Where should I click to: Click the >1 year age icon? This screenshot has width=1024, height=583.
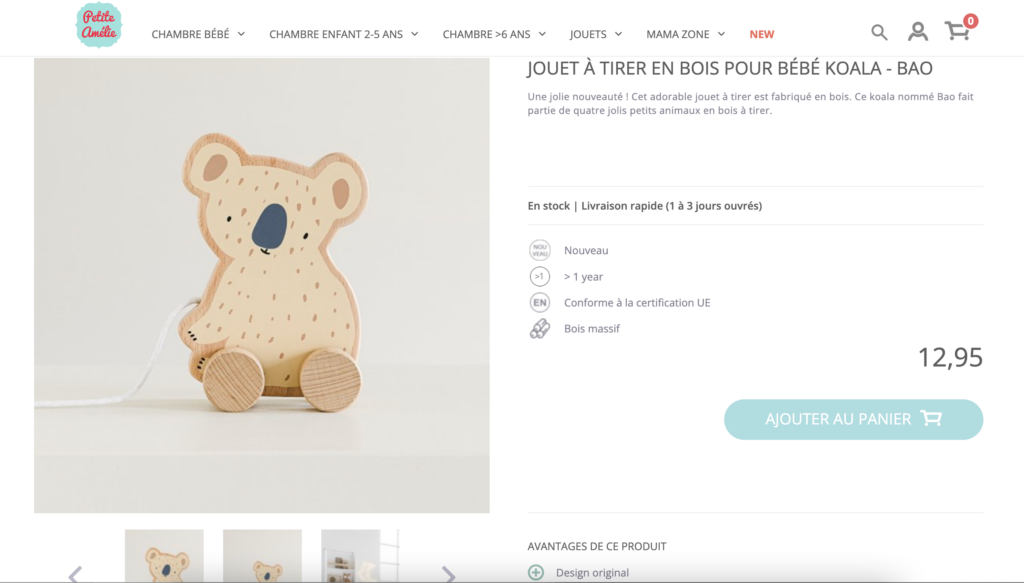pos(540,277)
